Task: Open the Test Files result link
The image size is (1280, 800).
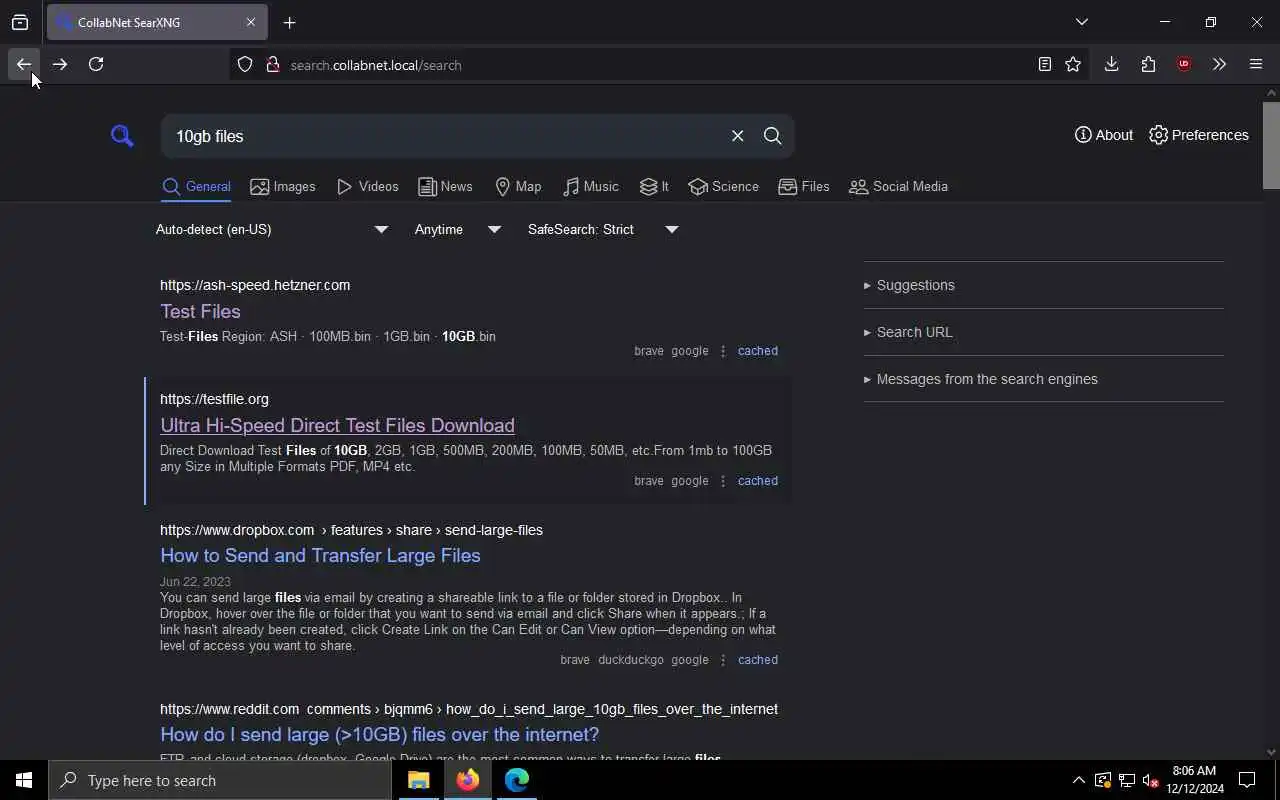Action: (x=200, y=311)
